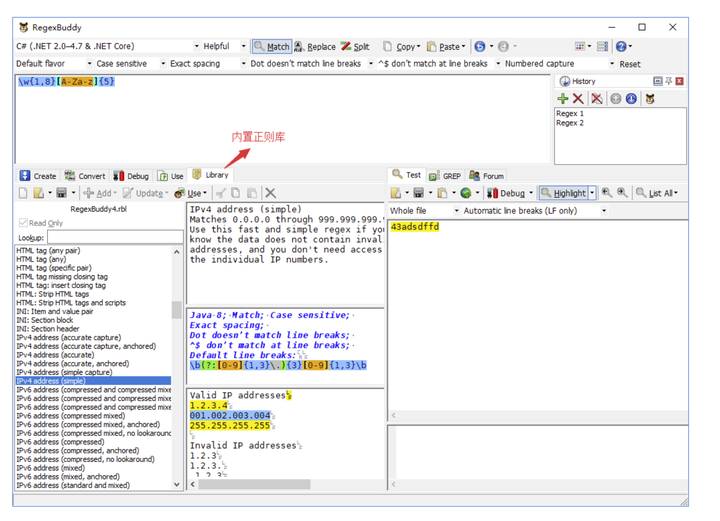This screenshot has width=720, height=521.
Task: Open library file folder icon
Action: click(39, 193)
